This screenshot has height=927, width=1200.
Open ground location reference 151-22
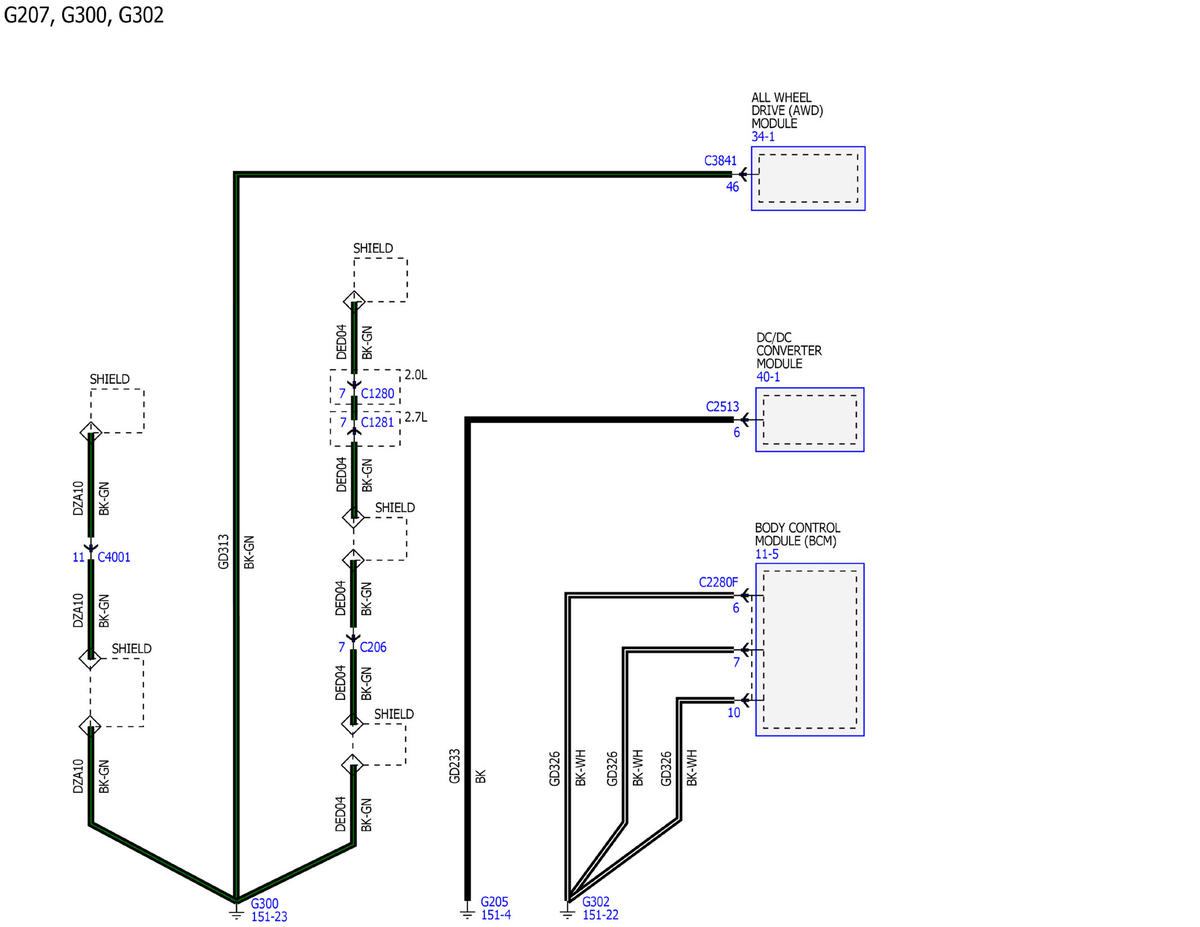pyautogui.click(x=600, y=914)
